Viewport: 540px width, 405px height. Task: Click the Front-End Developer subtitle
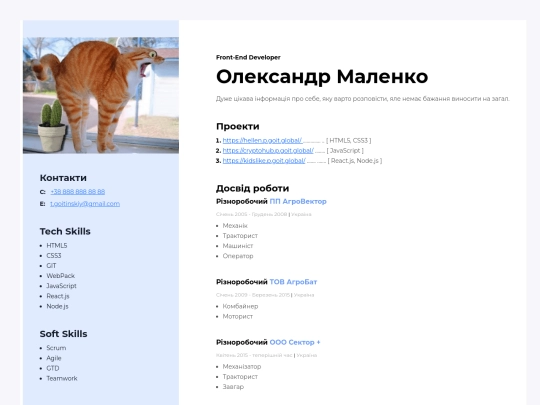point(248,58)
